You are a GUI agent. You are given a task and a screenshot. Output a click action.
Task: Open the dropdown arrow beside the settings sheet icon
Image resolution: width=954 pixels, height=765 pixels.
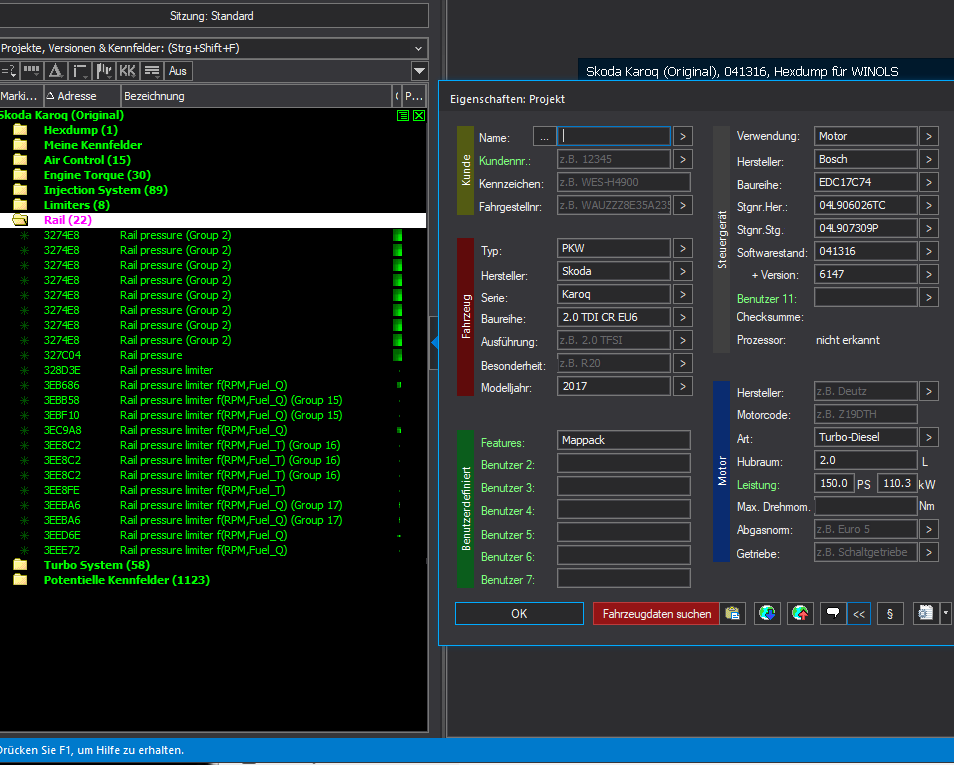click(946, 614)
